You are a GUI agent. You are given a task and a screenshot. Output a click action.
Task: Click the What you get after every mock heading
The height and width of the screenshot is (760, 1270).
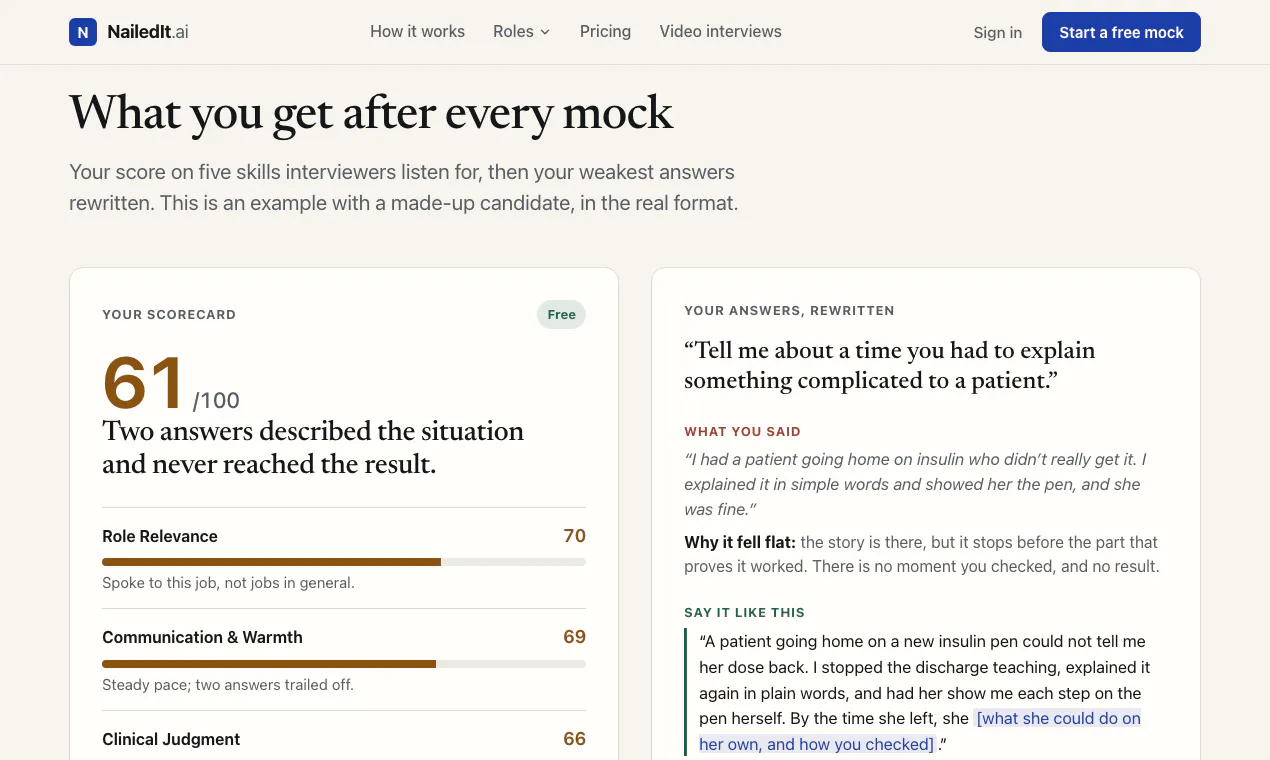pos(371,112)
